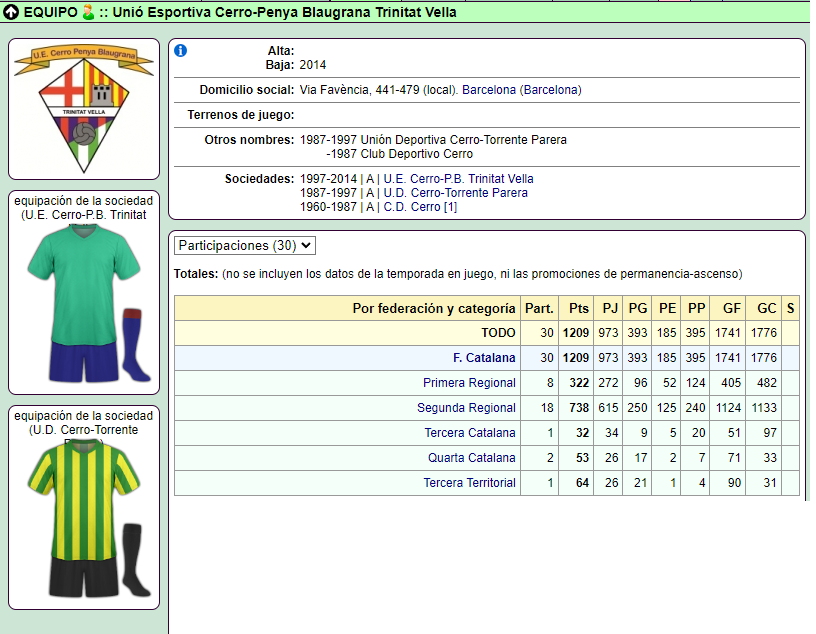
Task: Click the Totales note text
Action: click(458, 274)
